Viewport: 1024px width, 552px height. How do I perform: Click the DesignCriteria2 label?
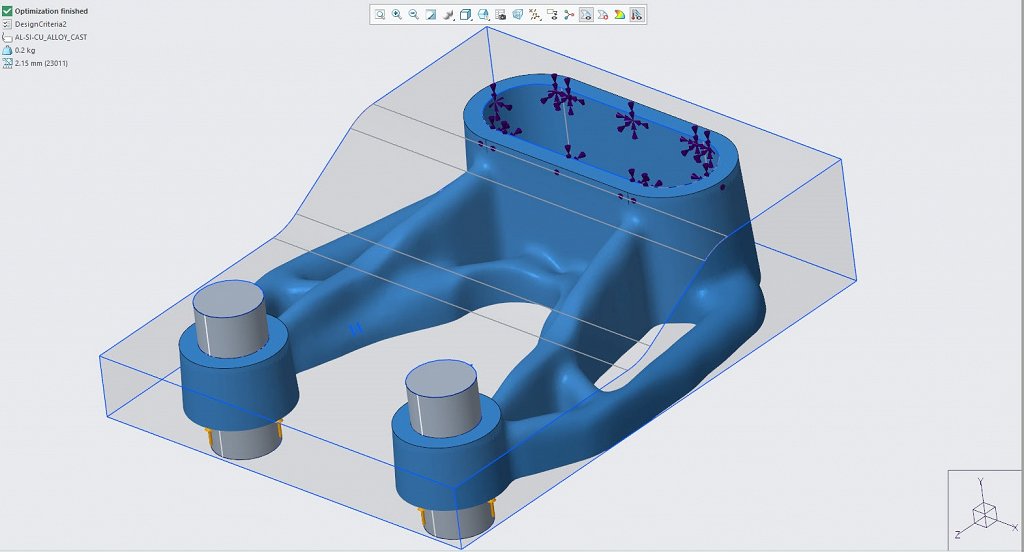coord(43,23)
